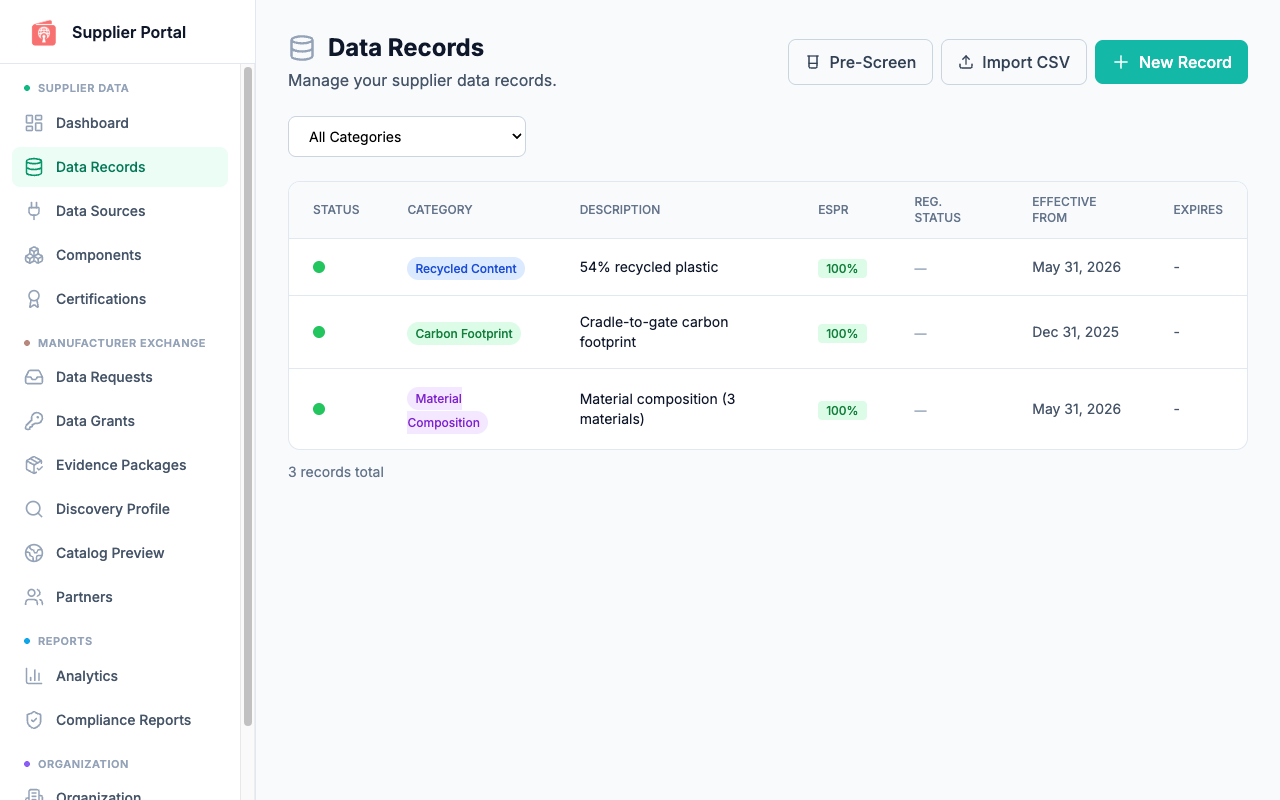This screenshot has width=1280, height=800.
Task: Click the Compliance Reports shield icon
Action: (x=34, y=720)
